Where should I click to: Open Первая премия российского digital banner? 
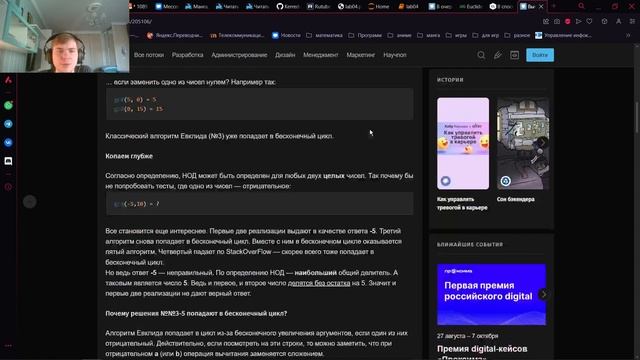tap(491, 294)
